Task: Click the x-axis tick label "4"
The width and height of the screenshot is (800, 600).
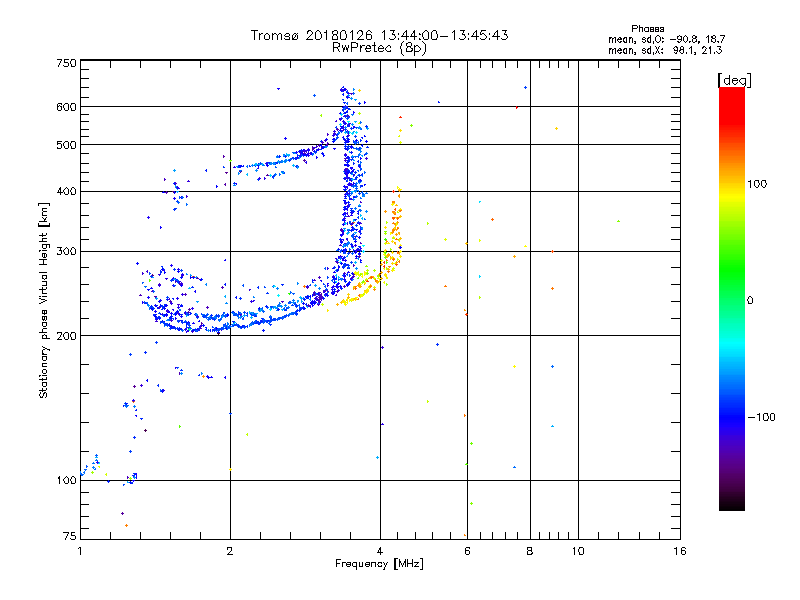Action: (x=380, y=551)
